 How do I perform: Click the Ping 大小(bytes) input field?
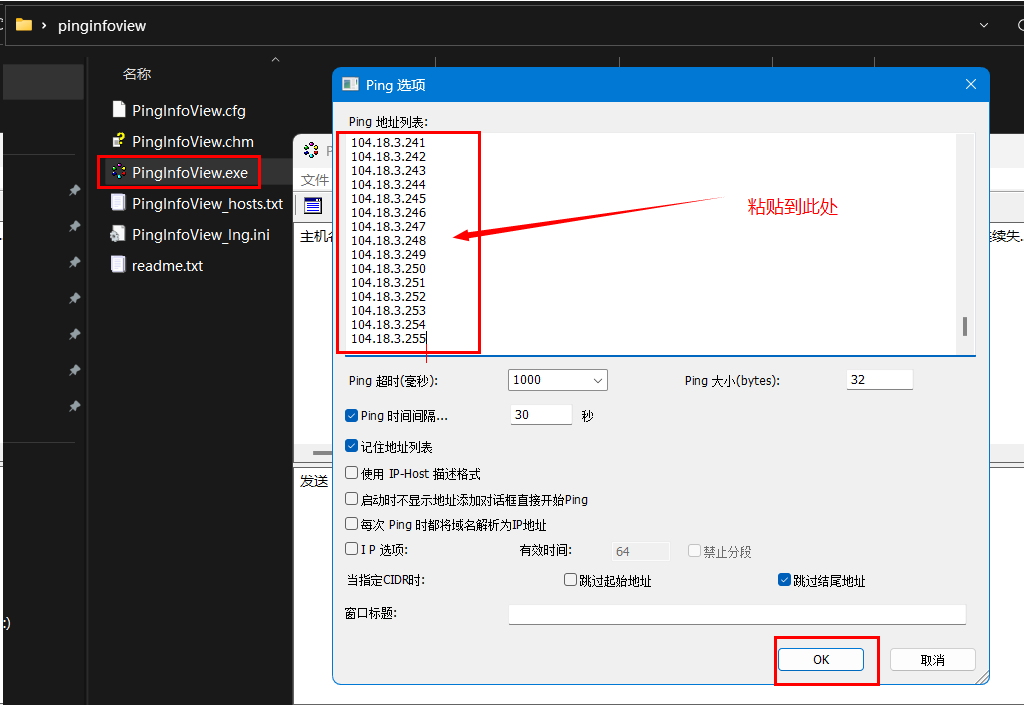click(x=879, y=380)
